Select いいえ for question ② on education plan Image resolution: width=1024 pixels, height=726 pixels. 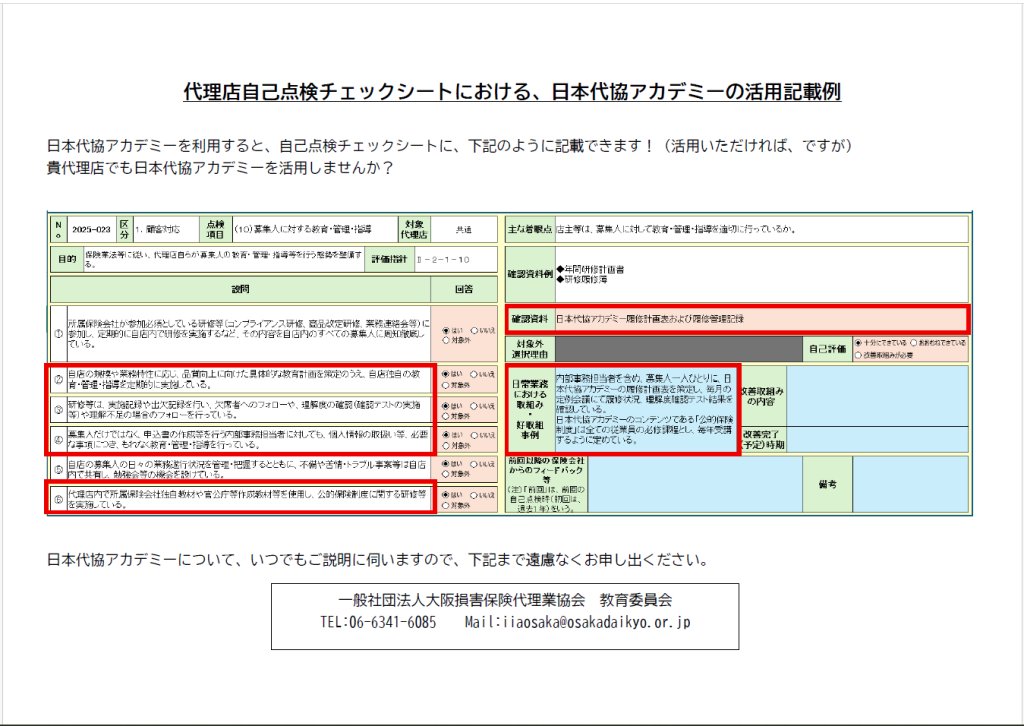click(x=474, y=375)
